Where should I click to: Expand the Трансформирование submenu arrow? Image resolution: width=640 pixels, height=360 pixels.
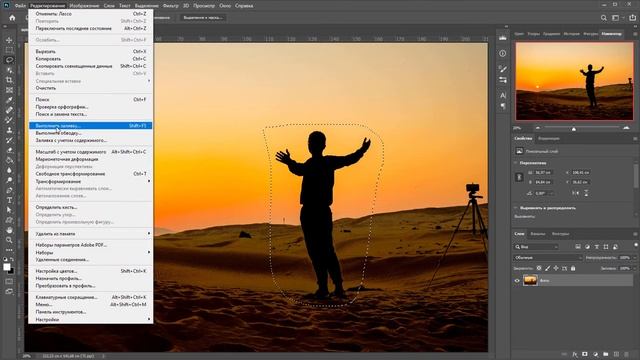click(x=149, y=181)
